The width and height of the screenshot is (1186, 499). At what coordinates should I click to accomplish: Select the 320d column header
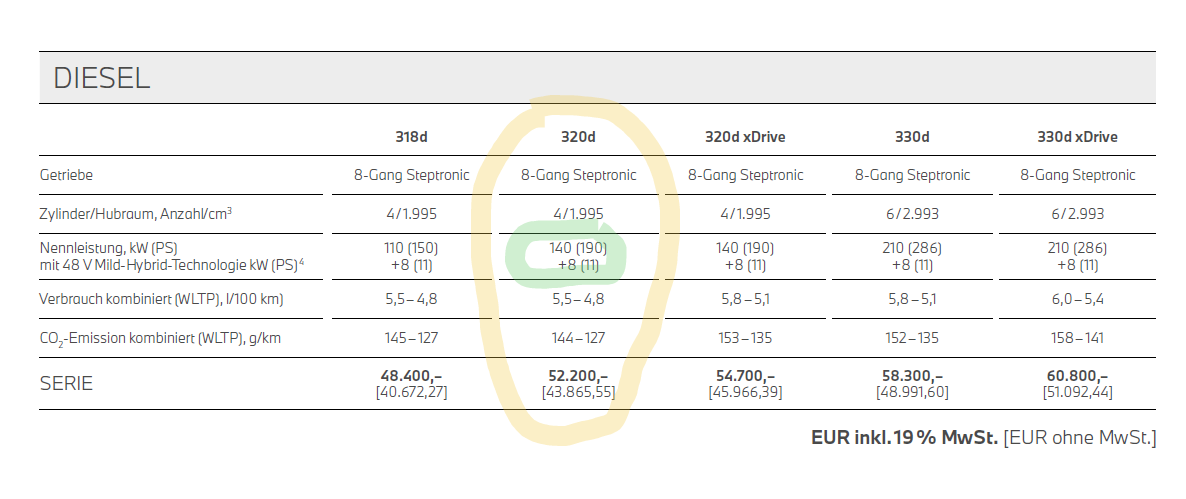click(579, 137)
